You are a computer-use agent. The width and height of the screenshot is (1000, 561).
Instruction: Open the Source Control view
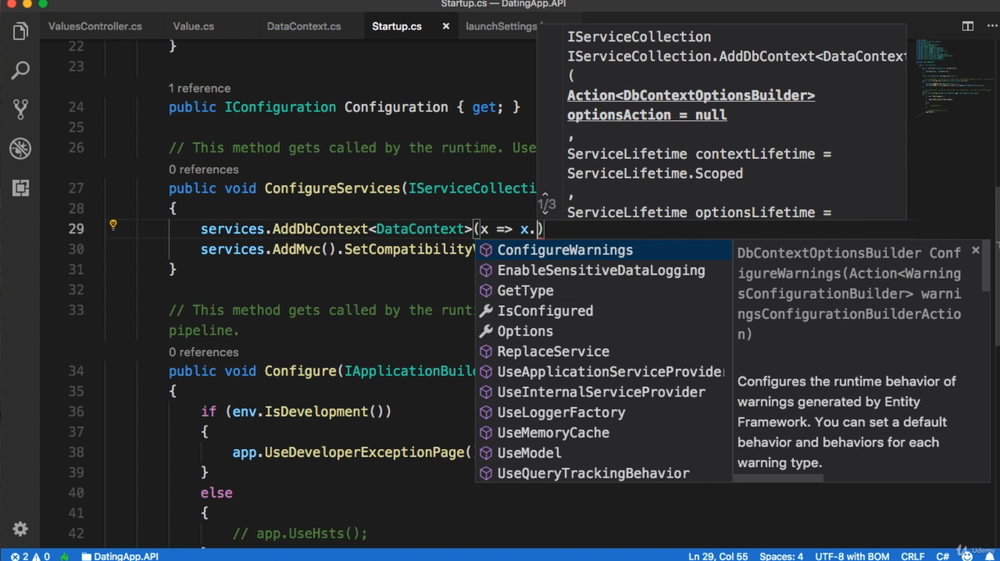pos(20,109)
